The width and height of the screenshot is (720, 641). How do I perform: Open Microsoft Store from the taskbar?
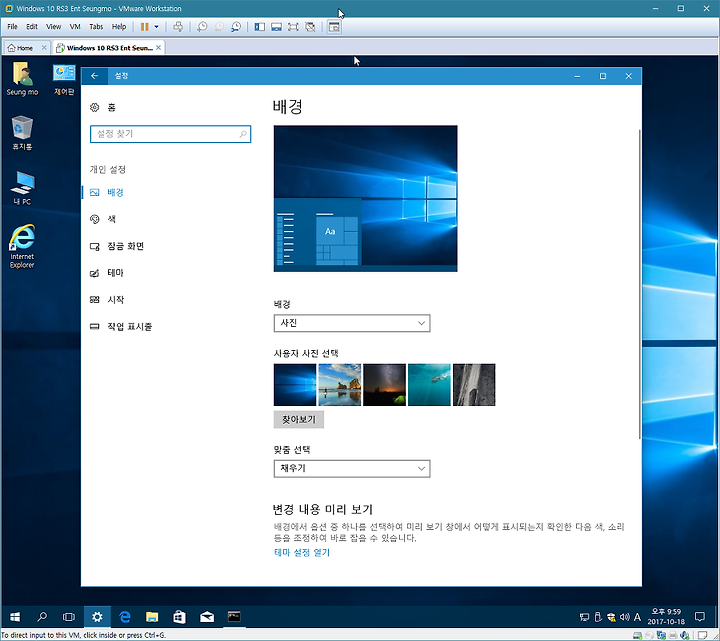[180, 617]
